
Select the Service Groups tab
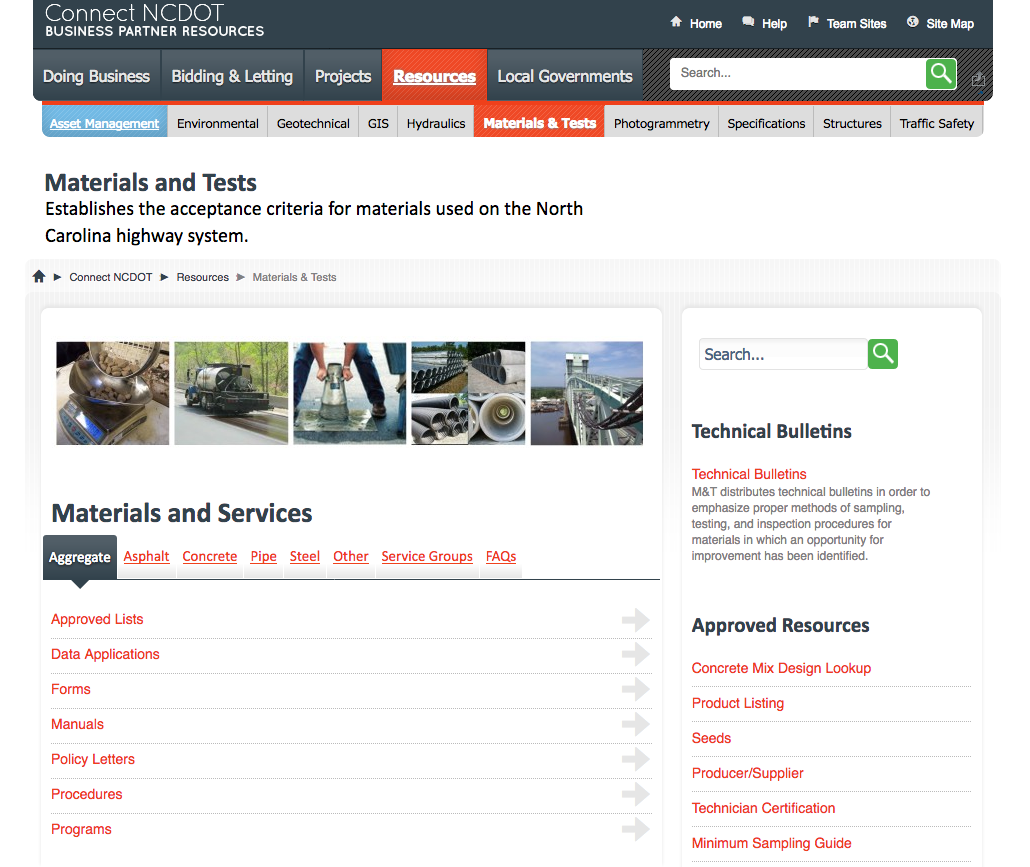pos(427,557)
